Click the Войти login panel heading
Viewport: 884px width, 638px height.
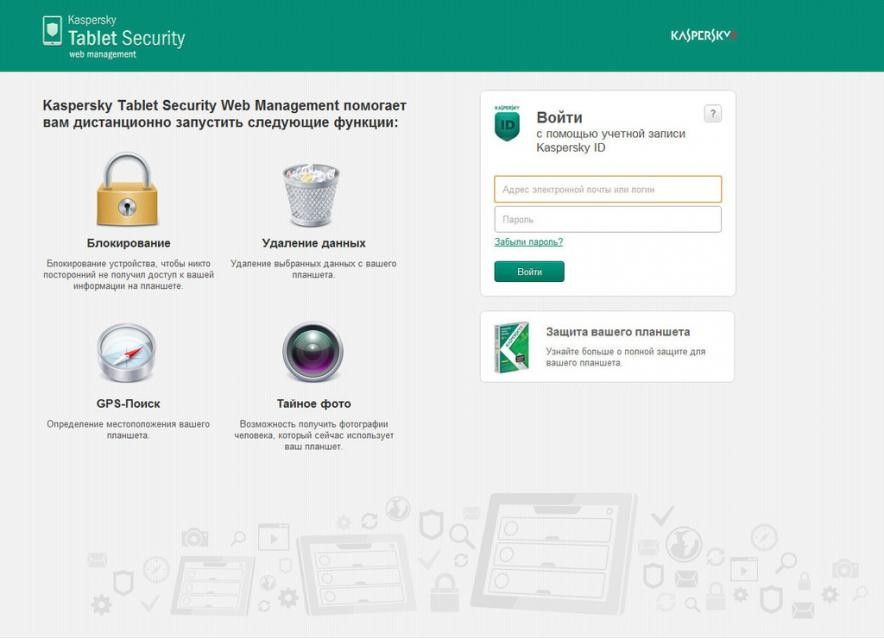(559, 117)
